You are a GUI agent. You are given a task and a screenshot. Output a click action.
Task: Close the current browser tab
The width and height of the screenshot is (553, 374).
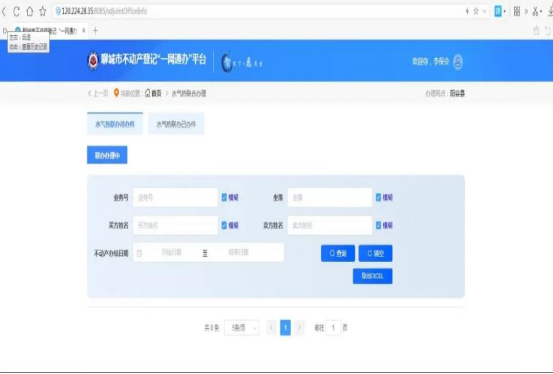[x=84, y=31]
